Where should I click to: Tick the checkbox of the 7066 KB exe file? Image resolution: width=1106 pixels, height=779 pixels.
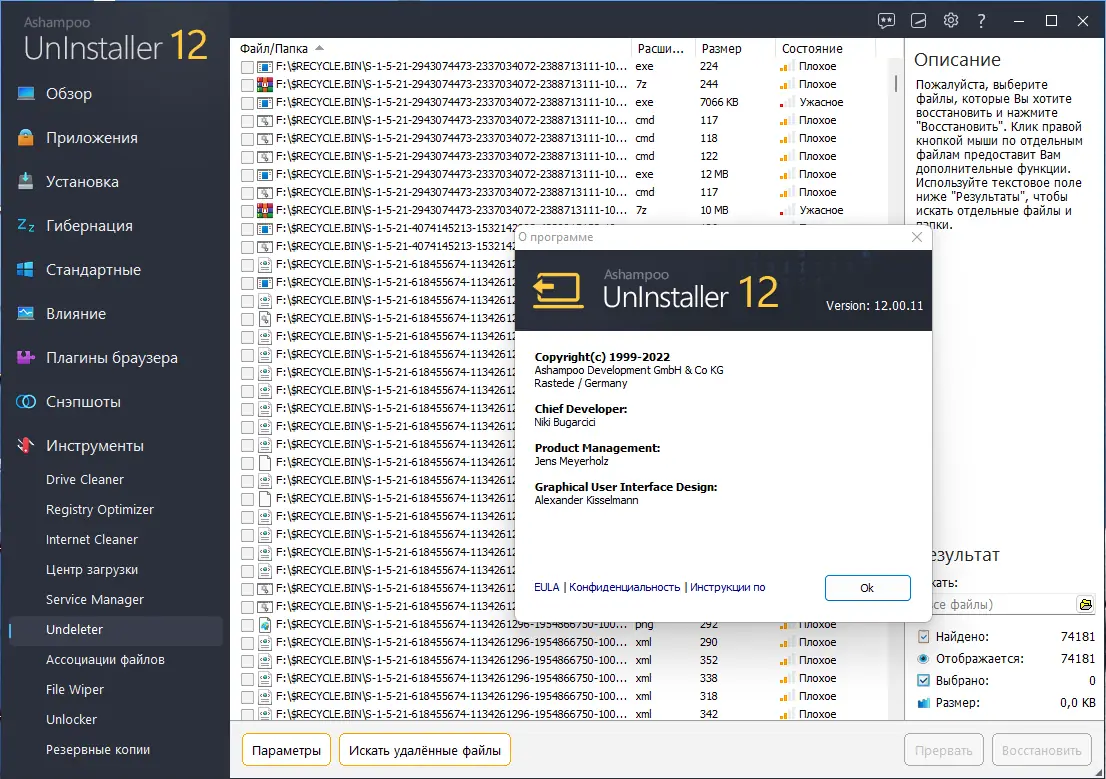[x=247, y=103]
